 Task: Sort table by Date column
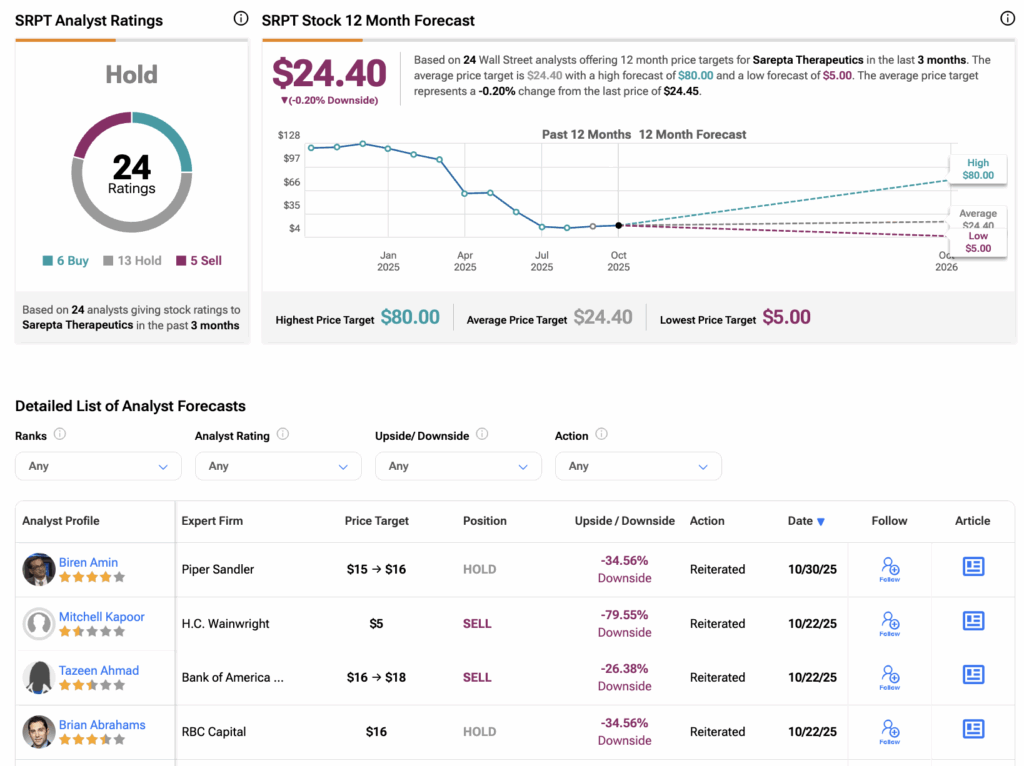pyautogui.click(x=805, y=521)
